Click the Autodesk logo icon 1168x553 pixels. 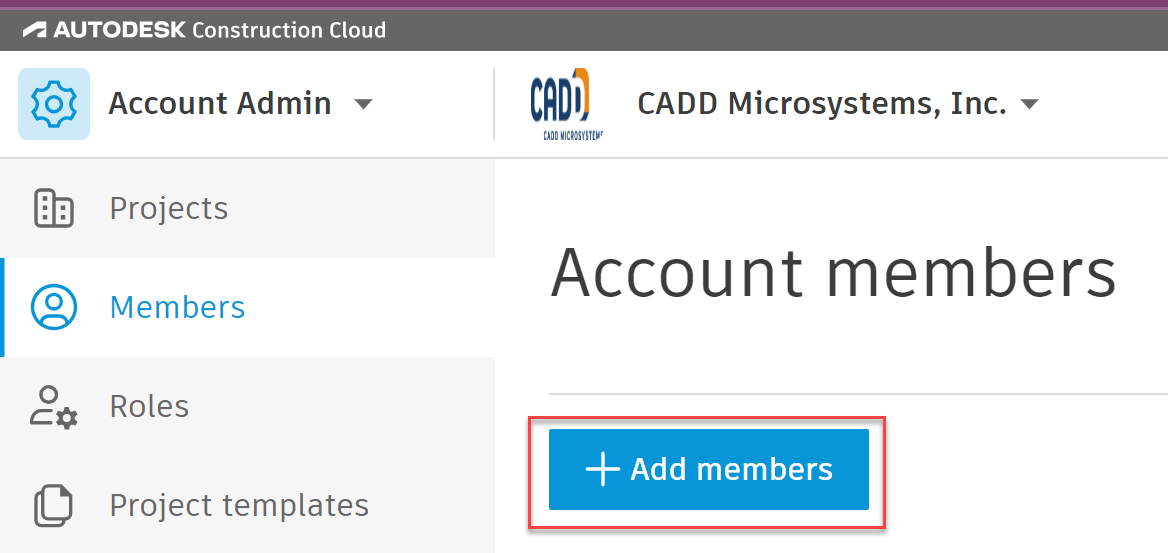pyautogui.click(x=35, y=30)
